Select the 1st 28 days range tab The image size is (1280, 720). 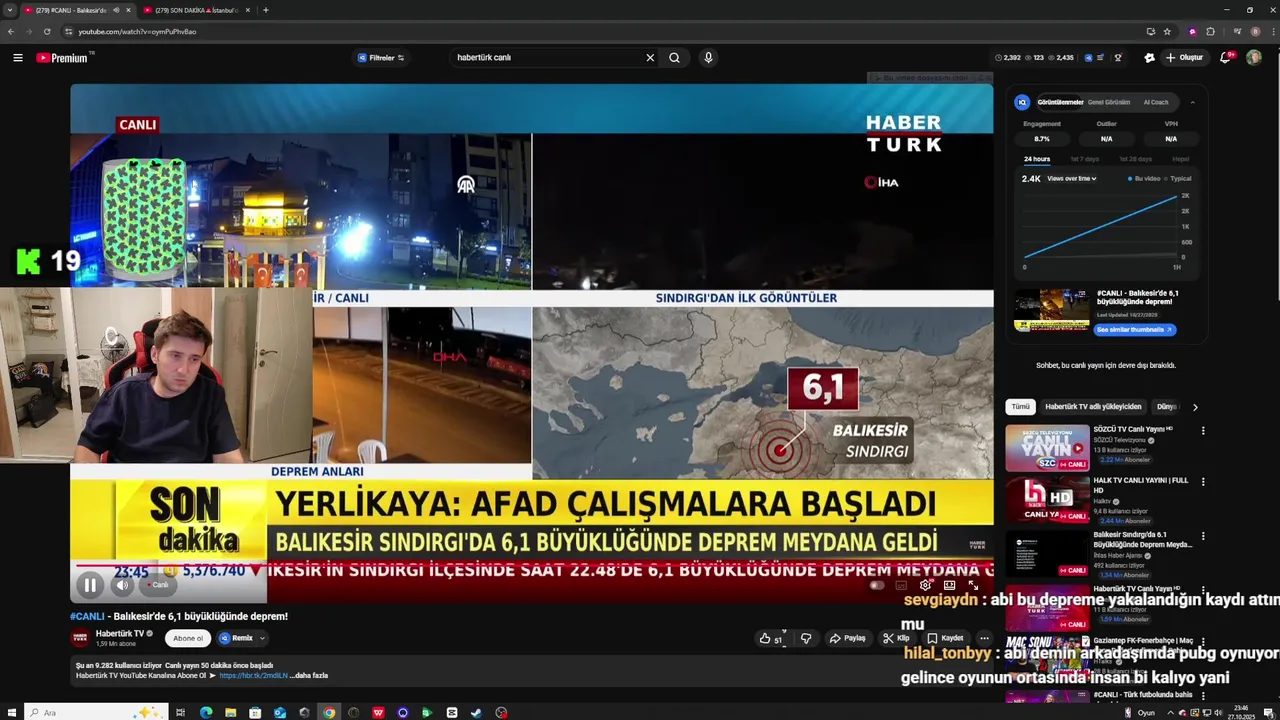point(1135,159)
